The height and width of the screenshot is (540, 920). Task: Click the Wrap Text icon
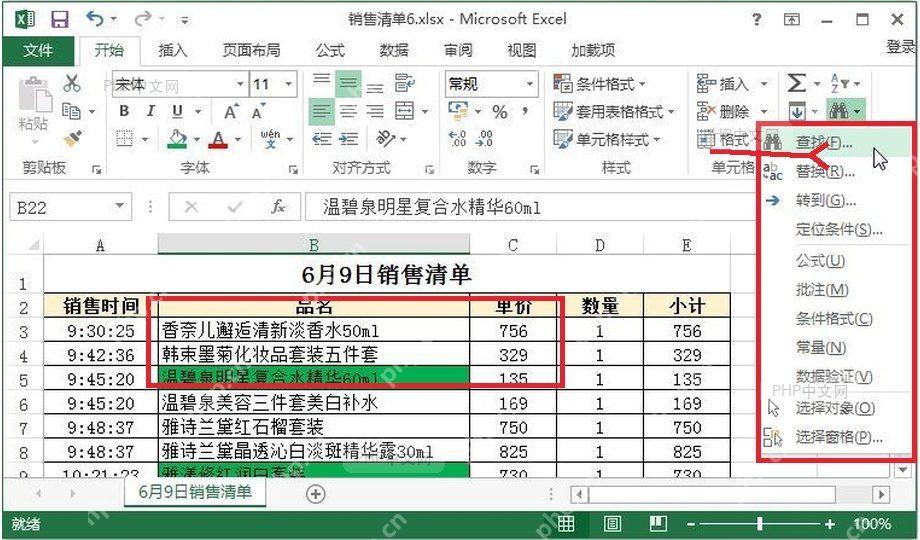tap(405, 83)
